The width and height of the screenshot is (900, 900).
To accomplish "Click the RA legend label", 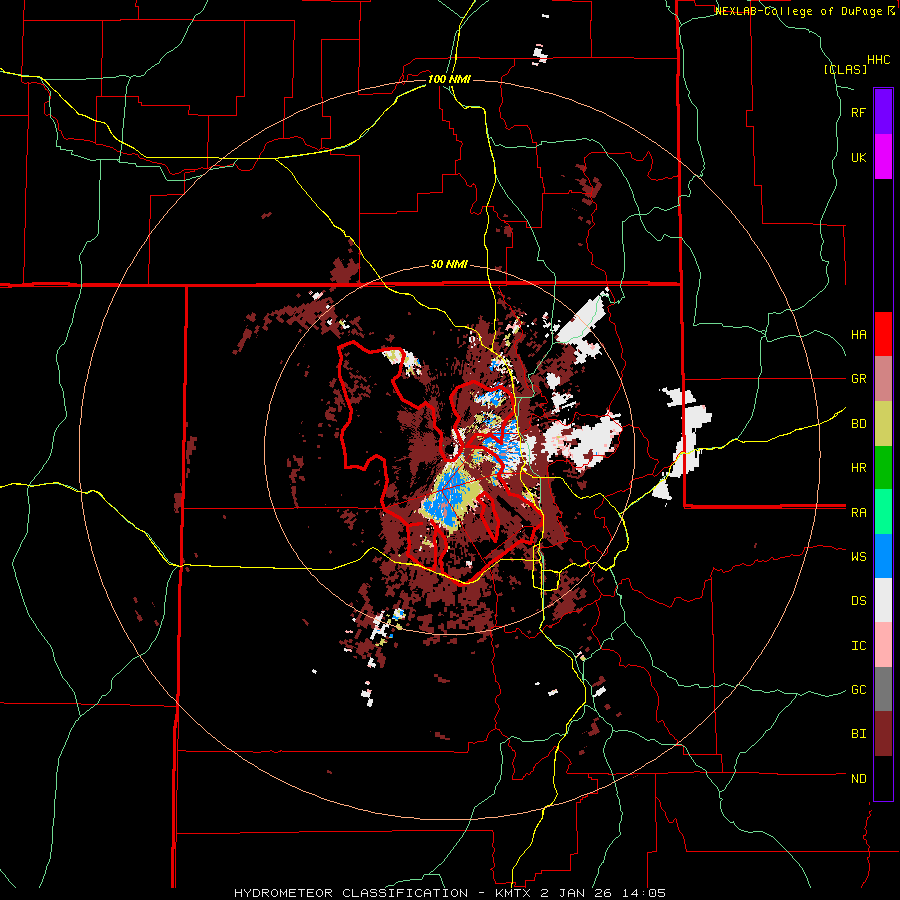I will coord(858,513).
